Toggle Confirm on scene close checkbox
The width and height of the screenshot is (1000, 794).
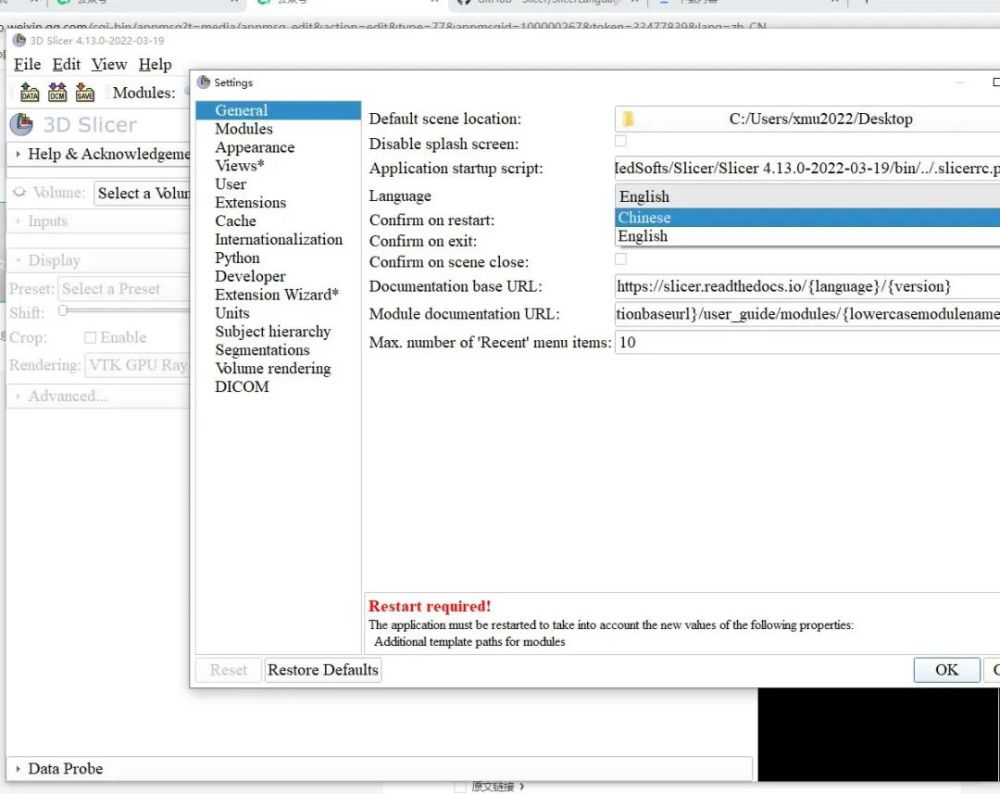[x=621, y=259]
